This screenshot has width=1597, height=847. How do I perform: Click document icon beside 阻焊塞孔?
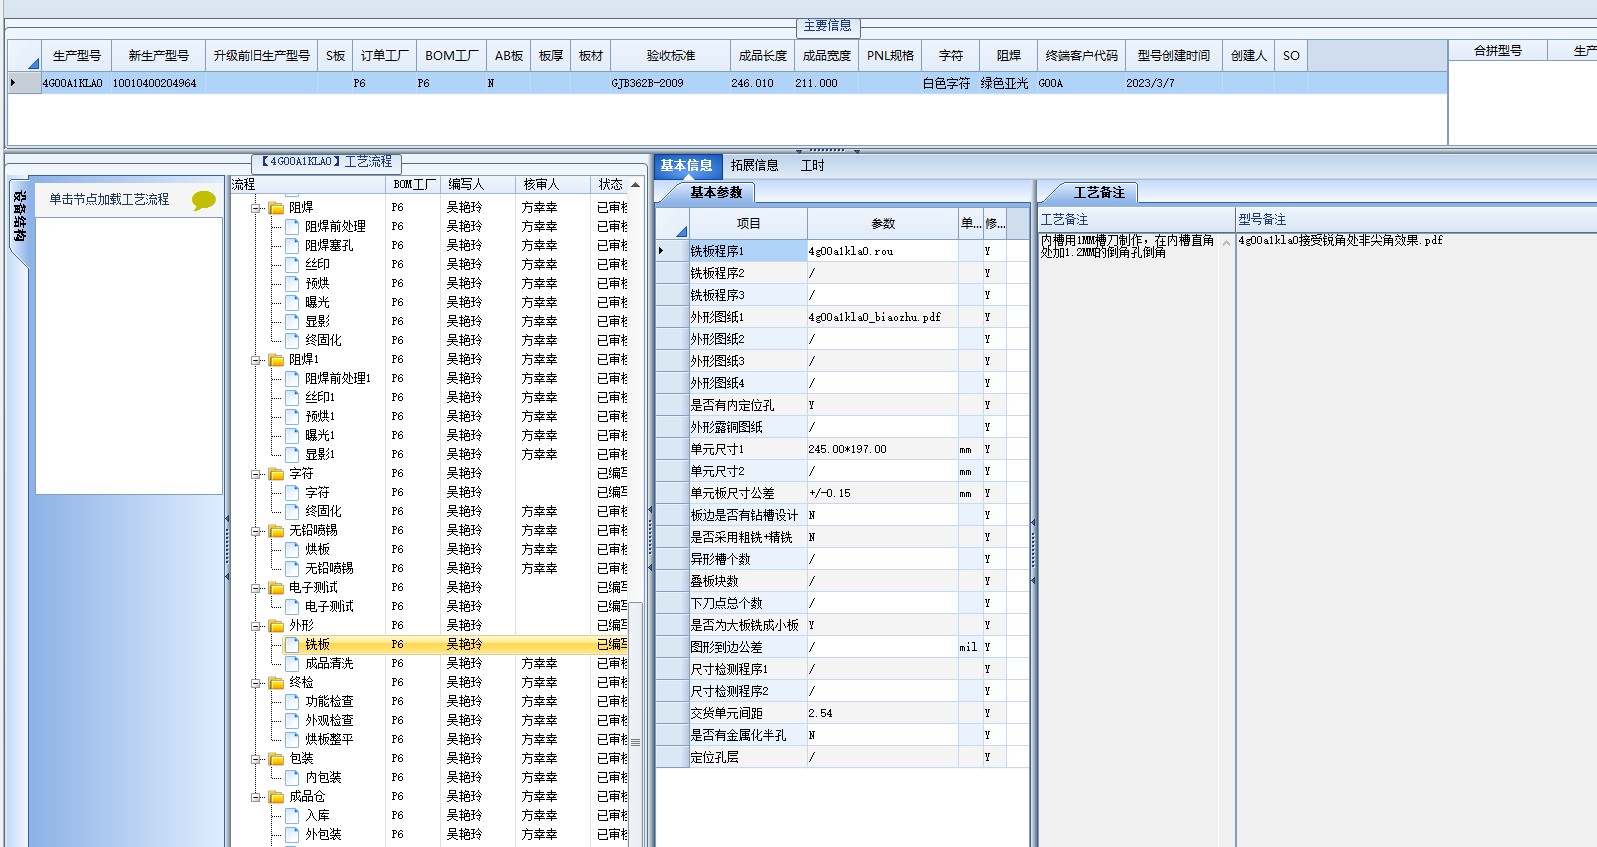(292, 246)
